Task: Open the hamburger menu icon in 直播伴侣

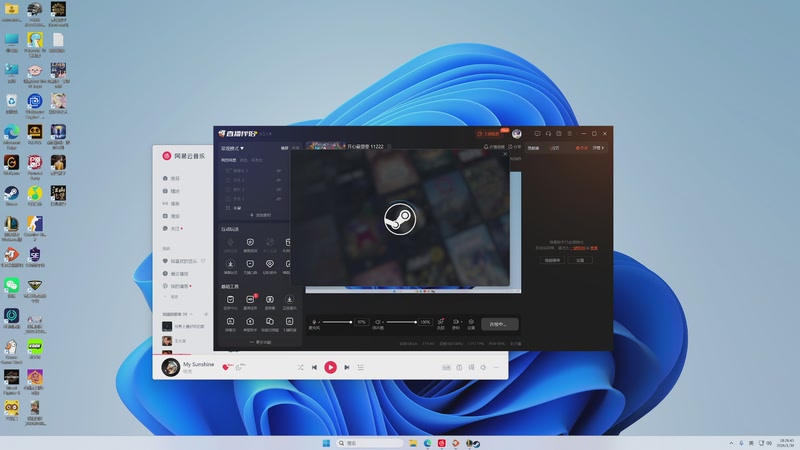Action: 569,134
